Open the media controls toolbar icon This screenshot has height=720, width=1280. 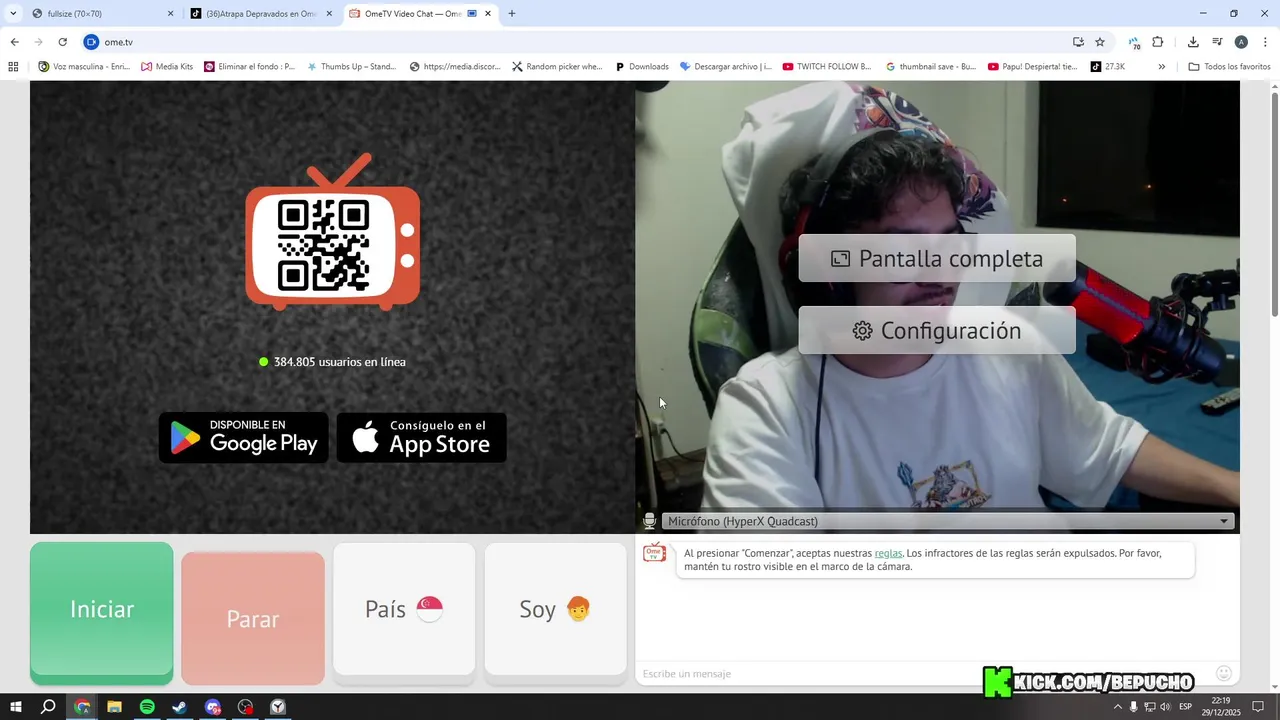coord(1217,42)
